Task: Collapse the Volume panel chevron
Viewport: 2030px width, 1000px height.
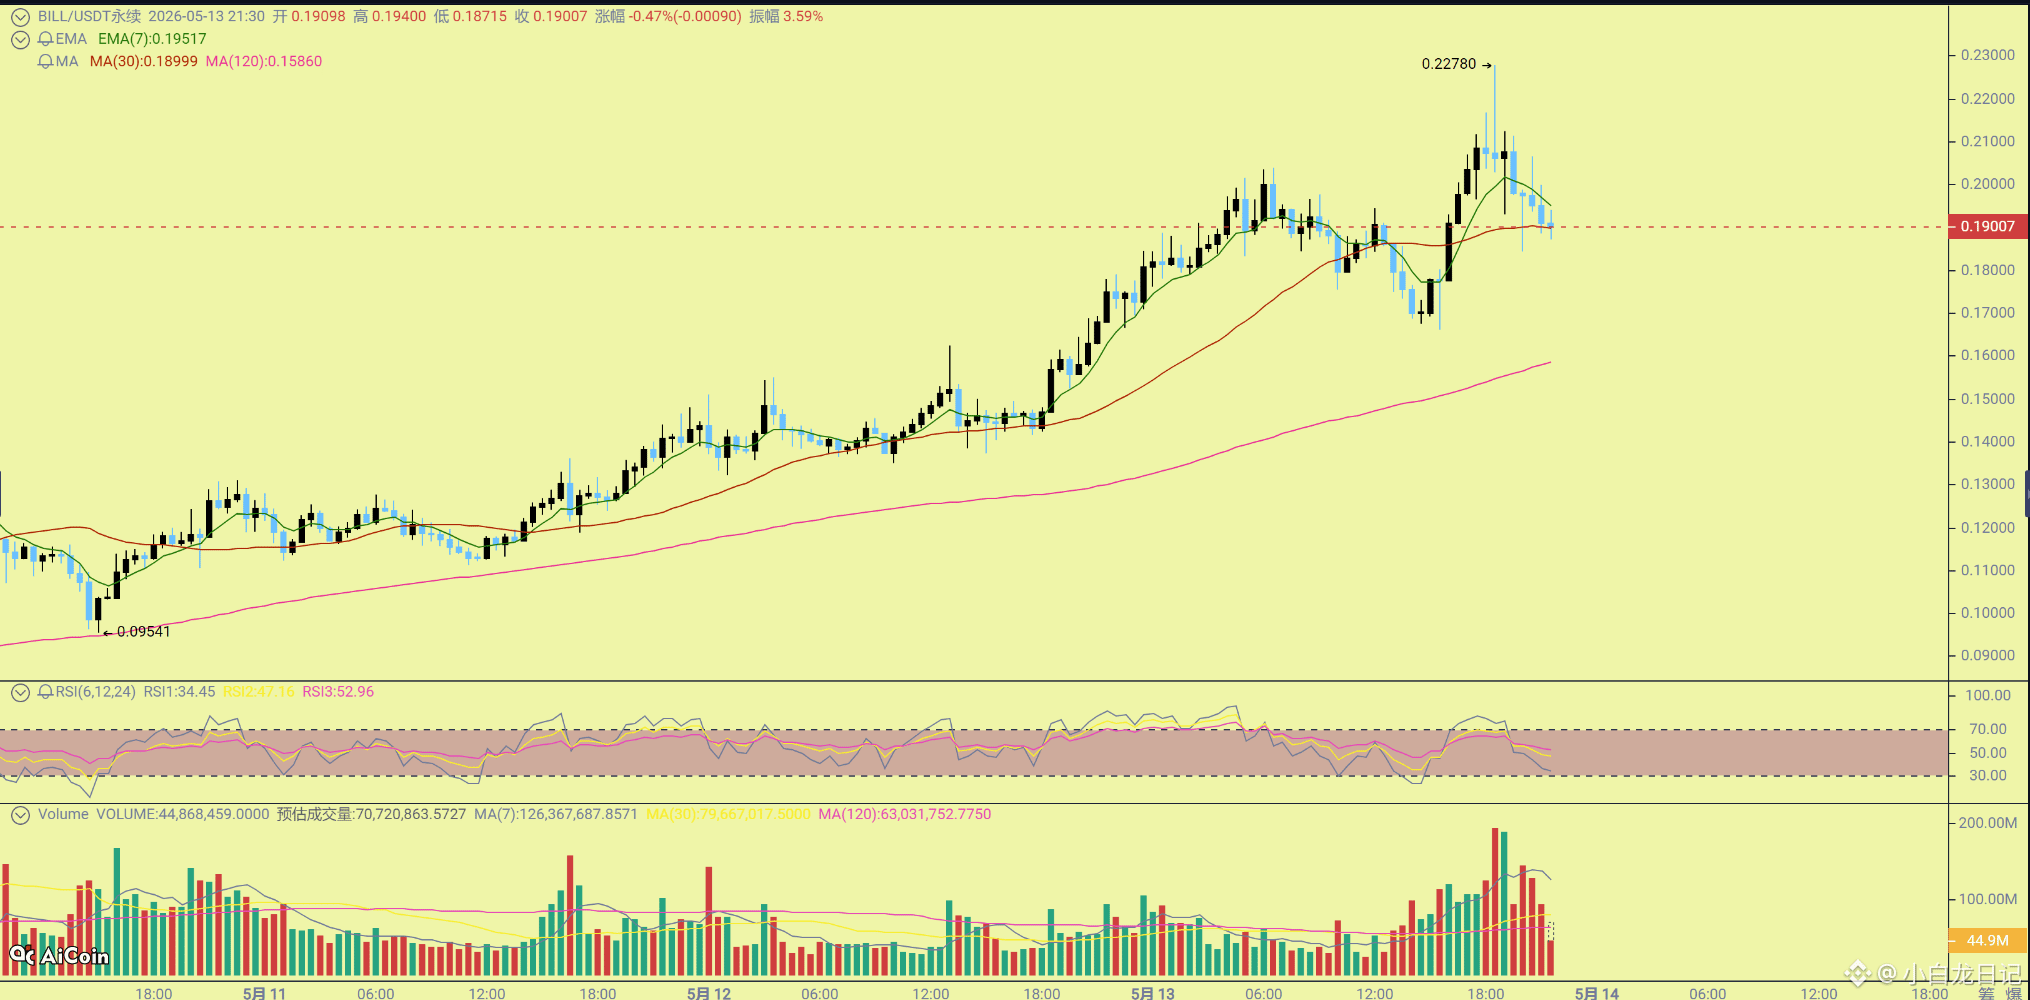Action: click(20, 815)
